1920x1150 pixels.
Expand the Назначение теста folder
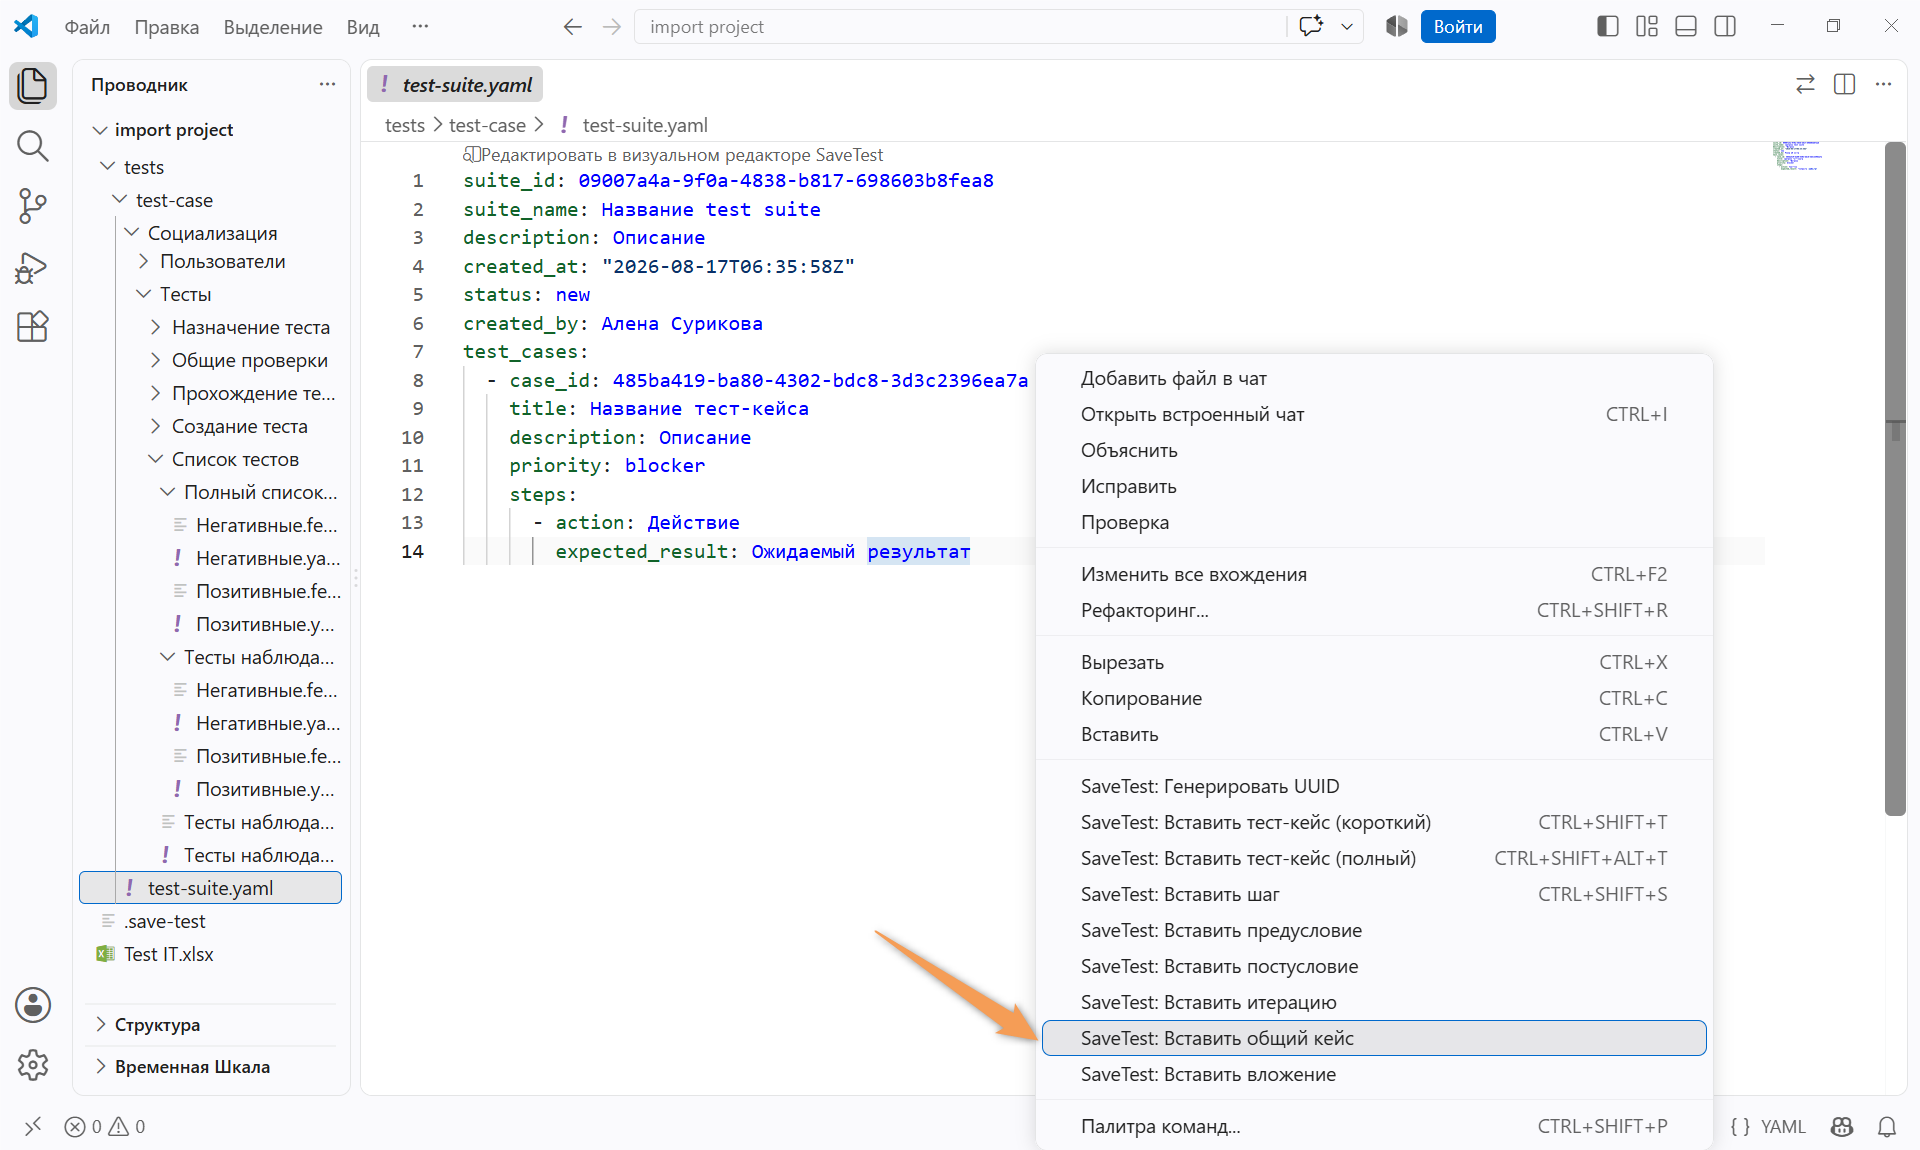tap(156, 327)
